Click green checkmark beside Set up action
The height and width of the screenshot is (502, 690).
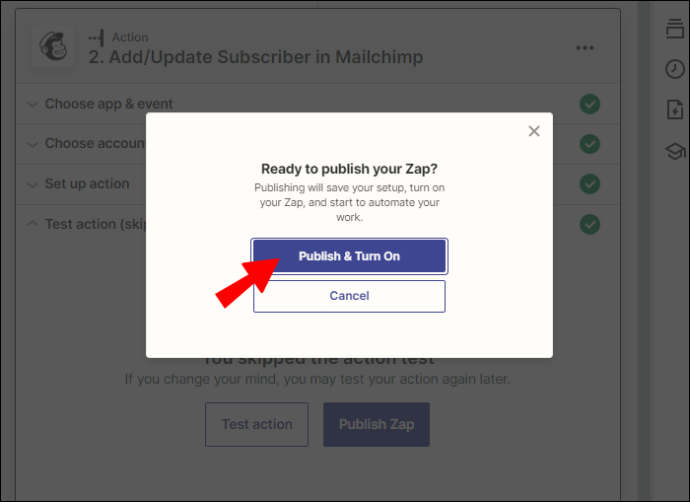590,184
